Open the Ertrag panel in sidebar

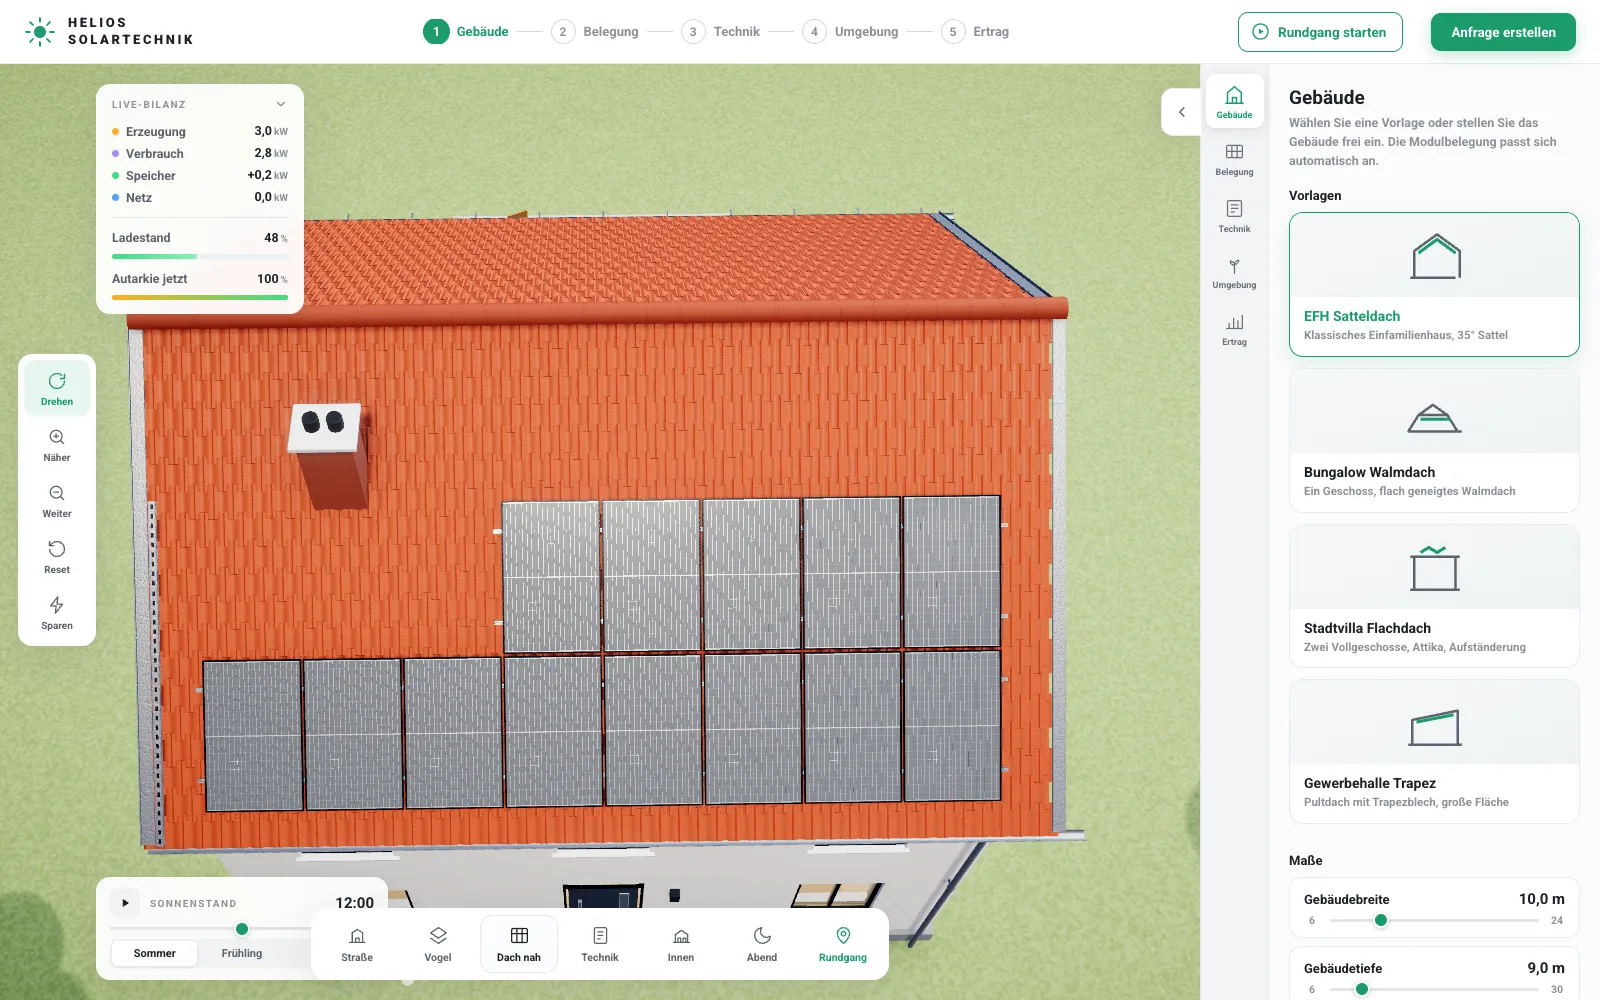click(x=1234, y=329)
